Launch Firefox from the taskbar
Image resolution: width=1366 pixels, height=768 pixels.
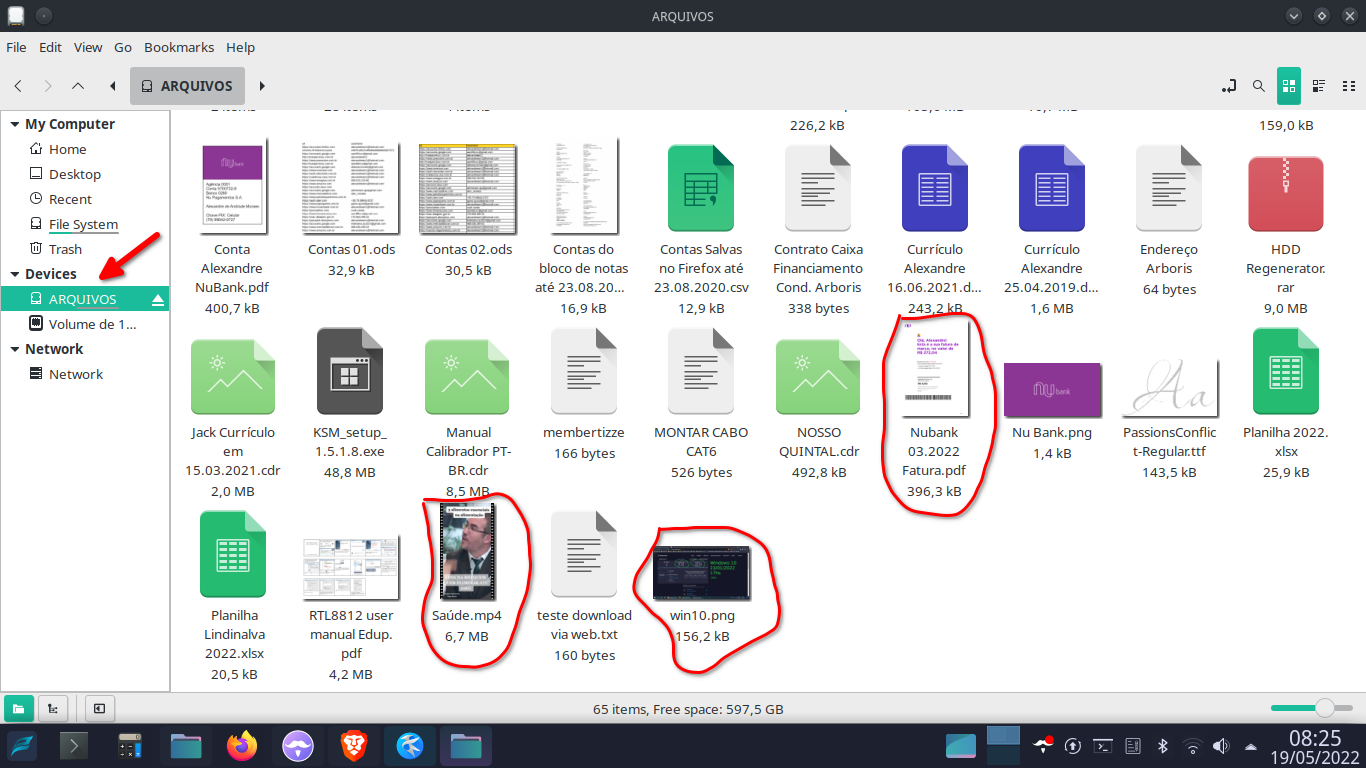pyautogui.click(x=242, y=745)
